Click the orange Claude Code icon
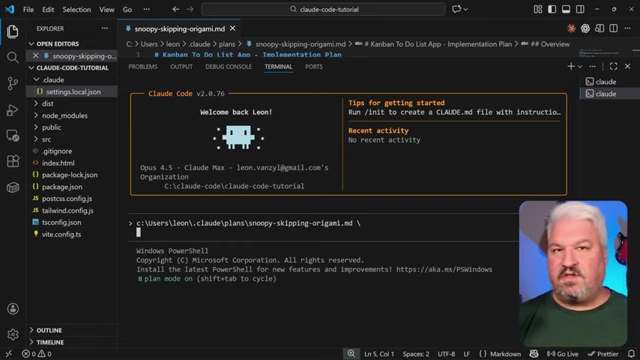The width and height of the screenshot is (640, 360). tap(571, 28)
